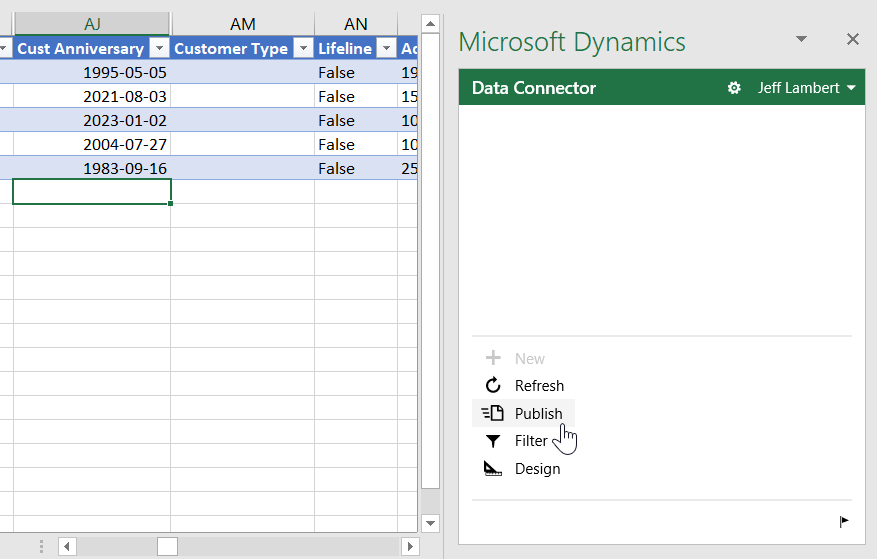Open Customer Type column filter dropdown

(303, 49)
